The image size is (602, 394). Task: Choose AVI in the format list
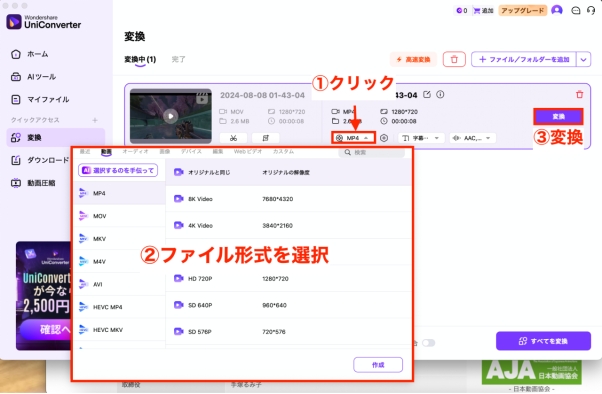coord(119,284)
